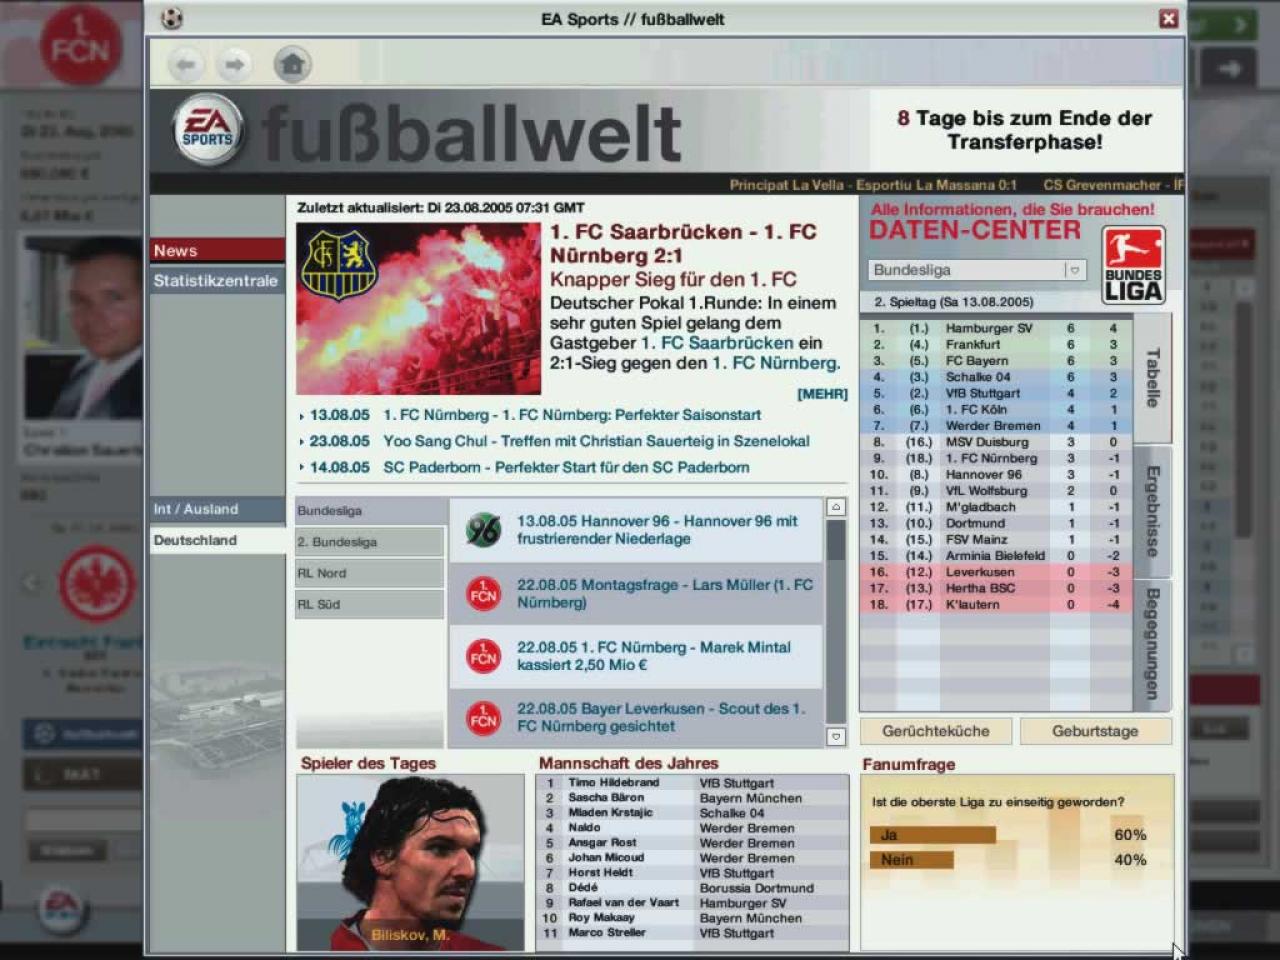This screenshot has height=960, width=1280.
Task: Select the News sidebar item
Action: point(217,250)
